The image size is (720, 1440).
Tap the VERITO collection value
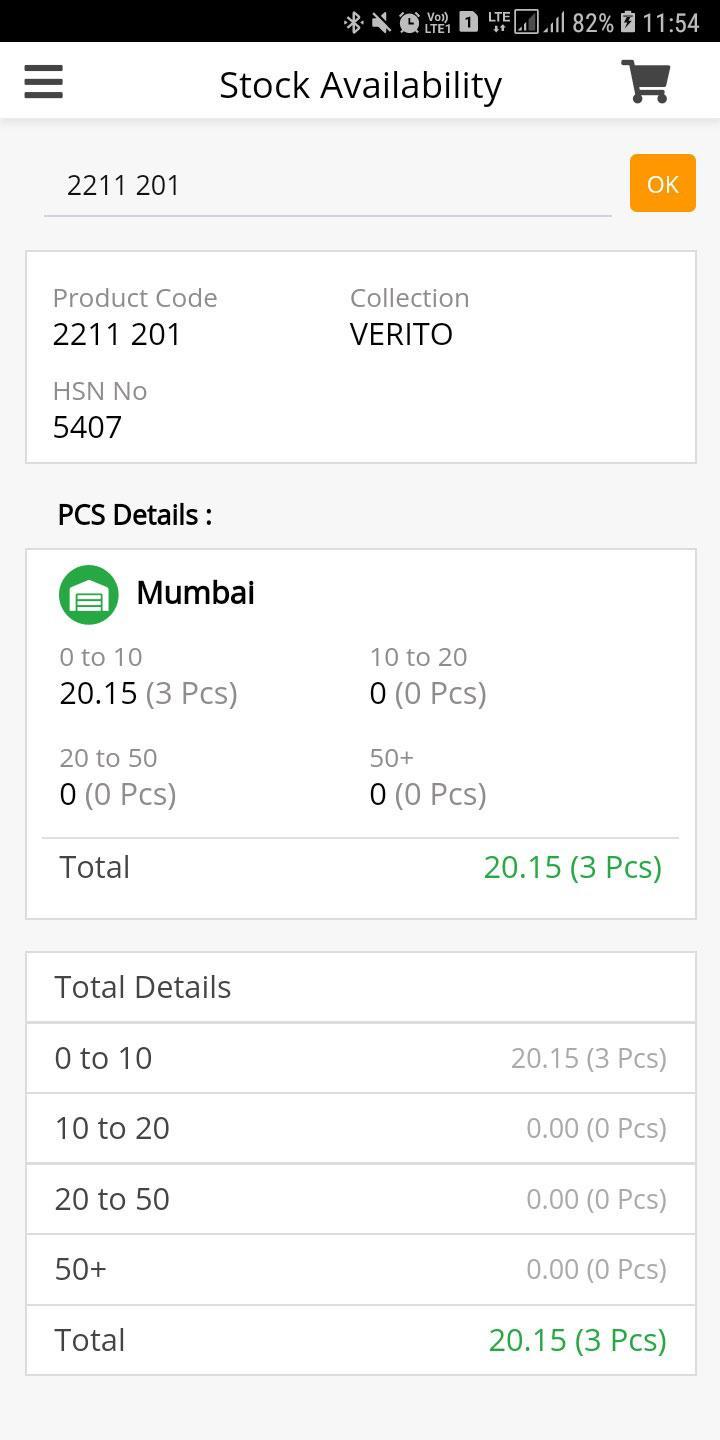point(401,334)
